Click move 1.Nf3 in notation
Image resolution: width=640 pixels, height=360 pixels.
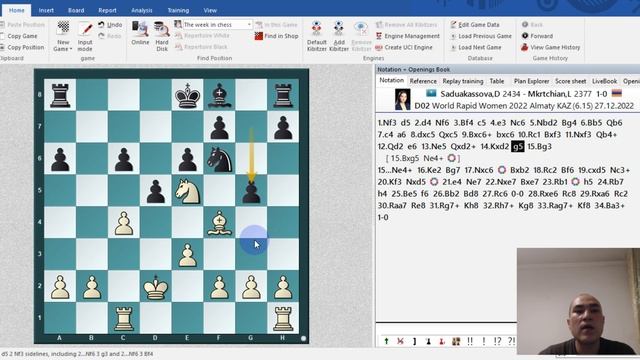point(387,122)
